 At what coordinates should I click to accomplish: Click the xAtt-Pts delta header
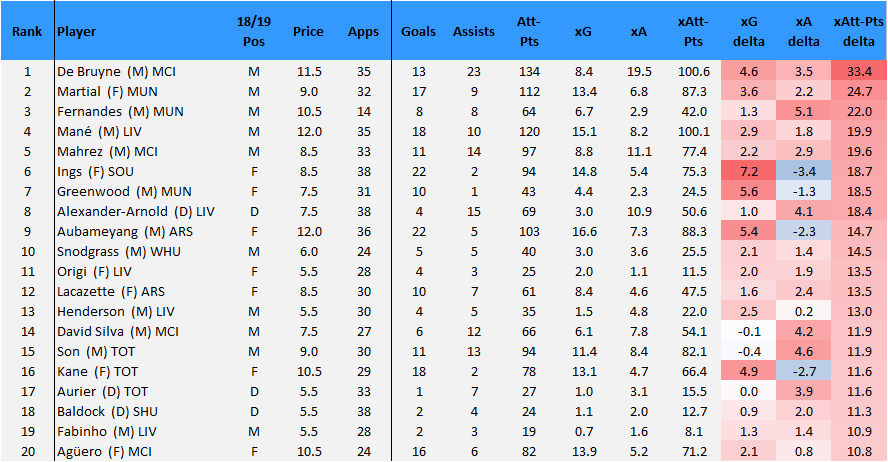(x=859, y=31)
